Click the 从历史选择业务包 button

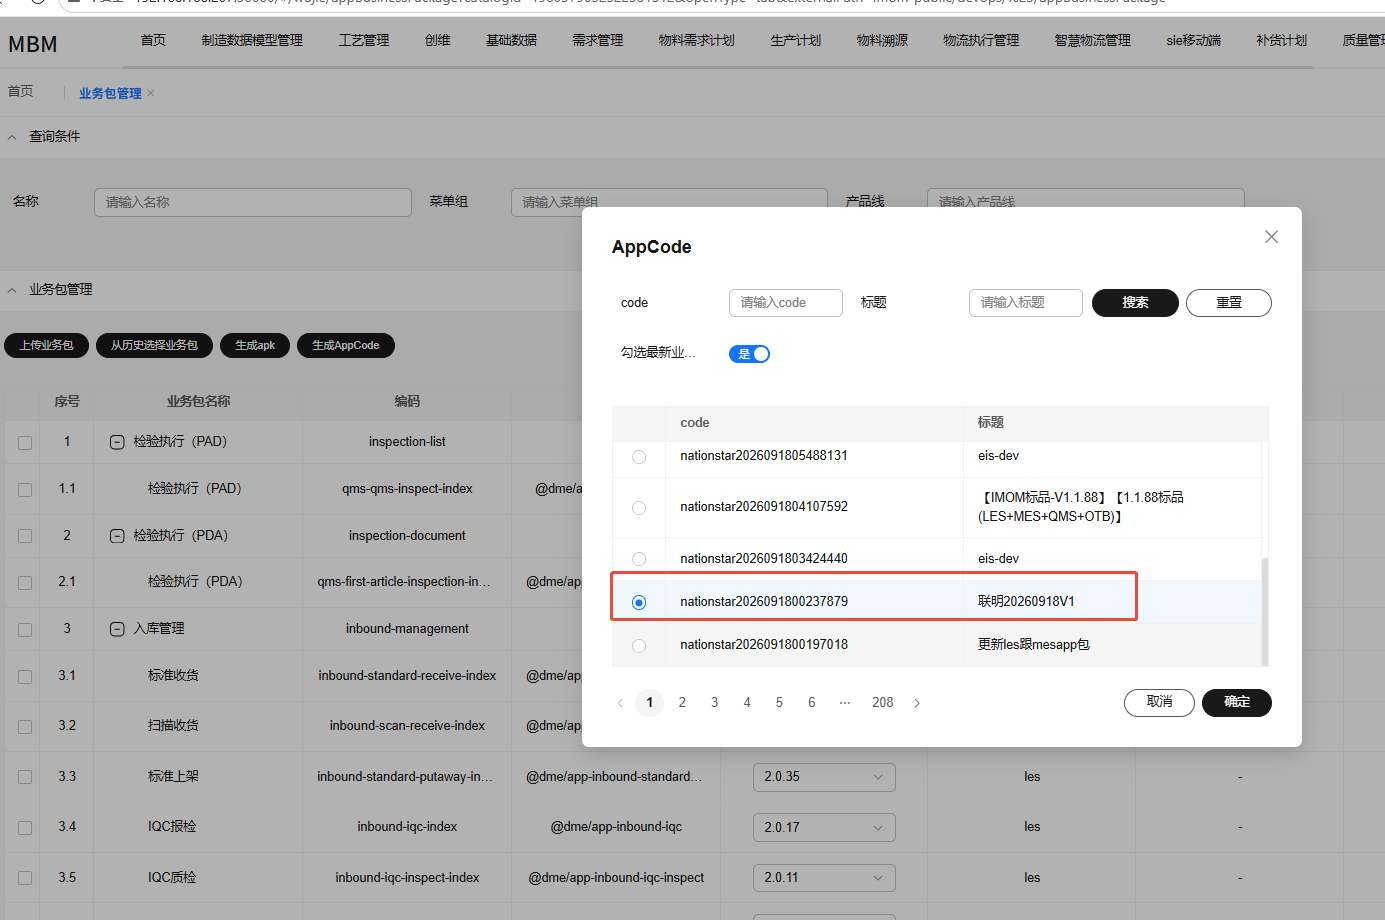tap(154, 345)
